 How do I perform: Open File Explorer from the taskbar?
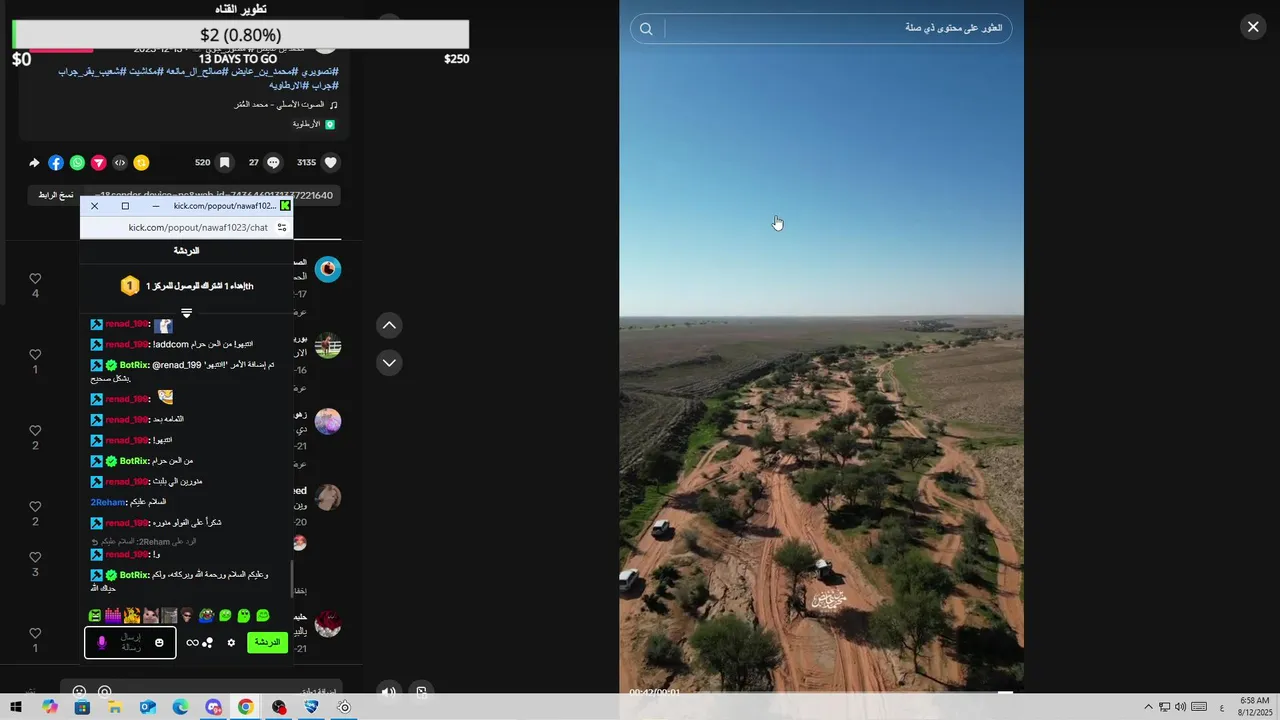click(115, 707)
